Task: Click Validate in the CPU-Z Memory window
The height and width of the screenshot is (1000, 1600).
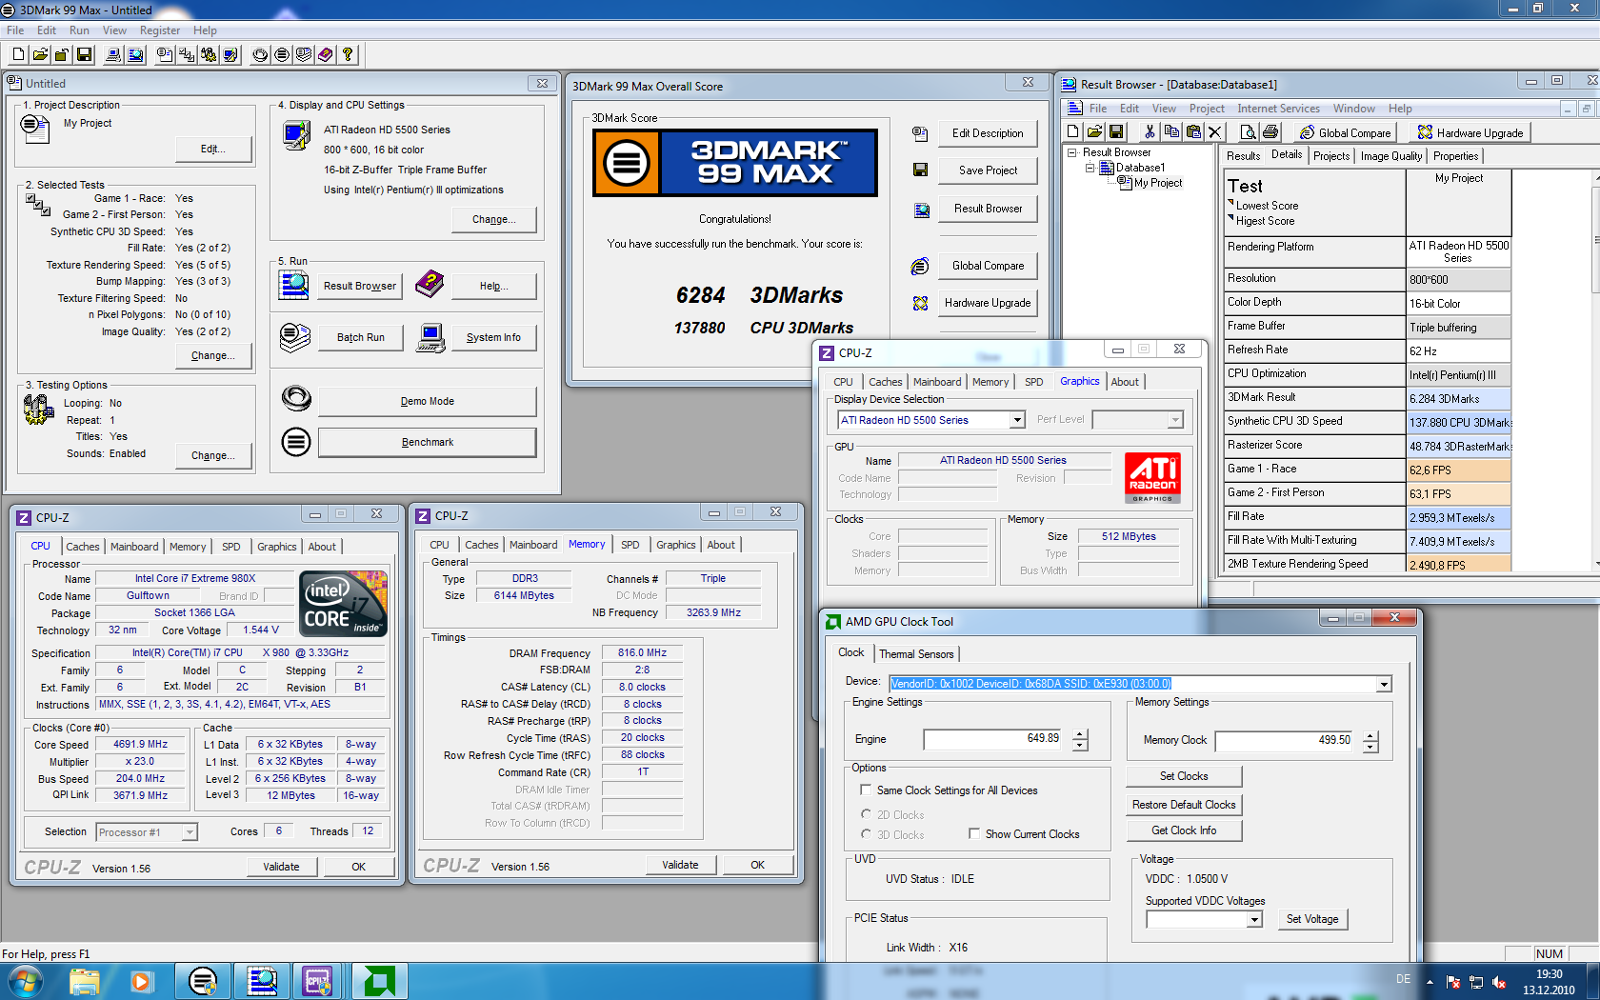Action: tap(680, 865)
